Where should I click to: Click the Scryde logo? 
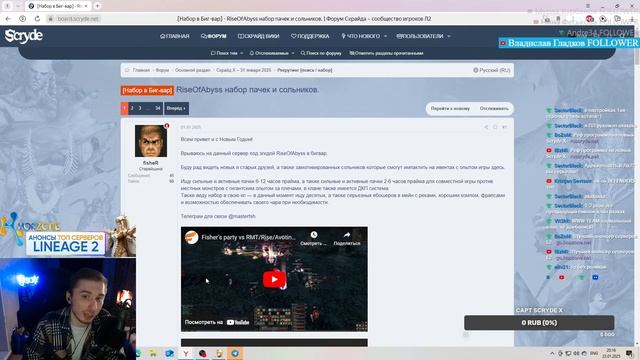[x=24, y=36]
